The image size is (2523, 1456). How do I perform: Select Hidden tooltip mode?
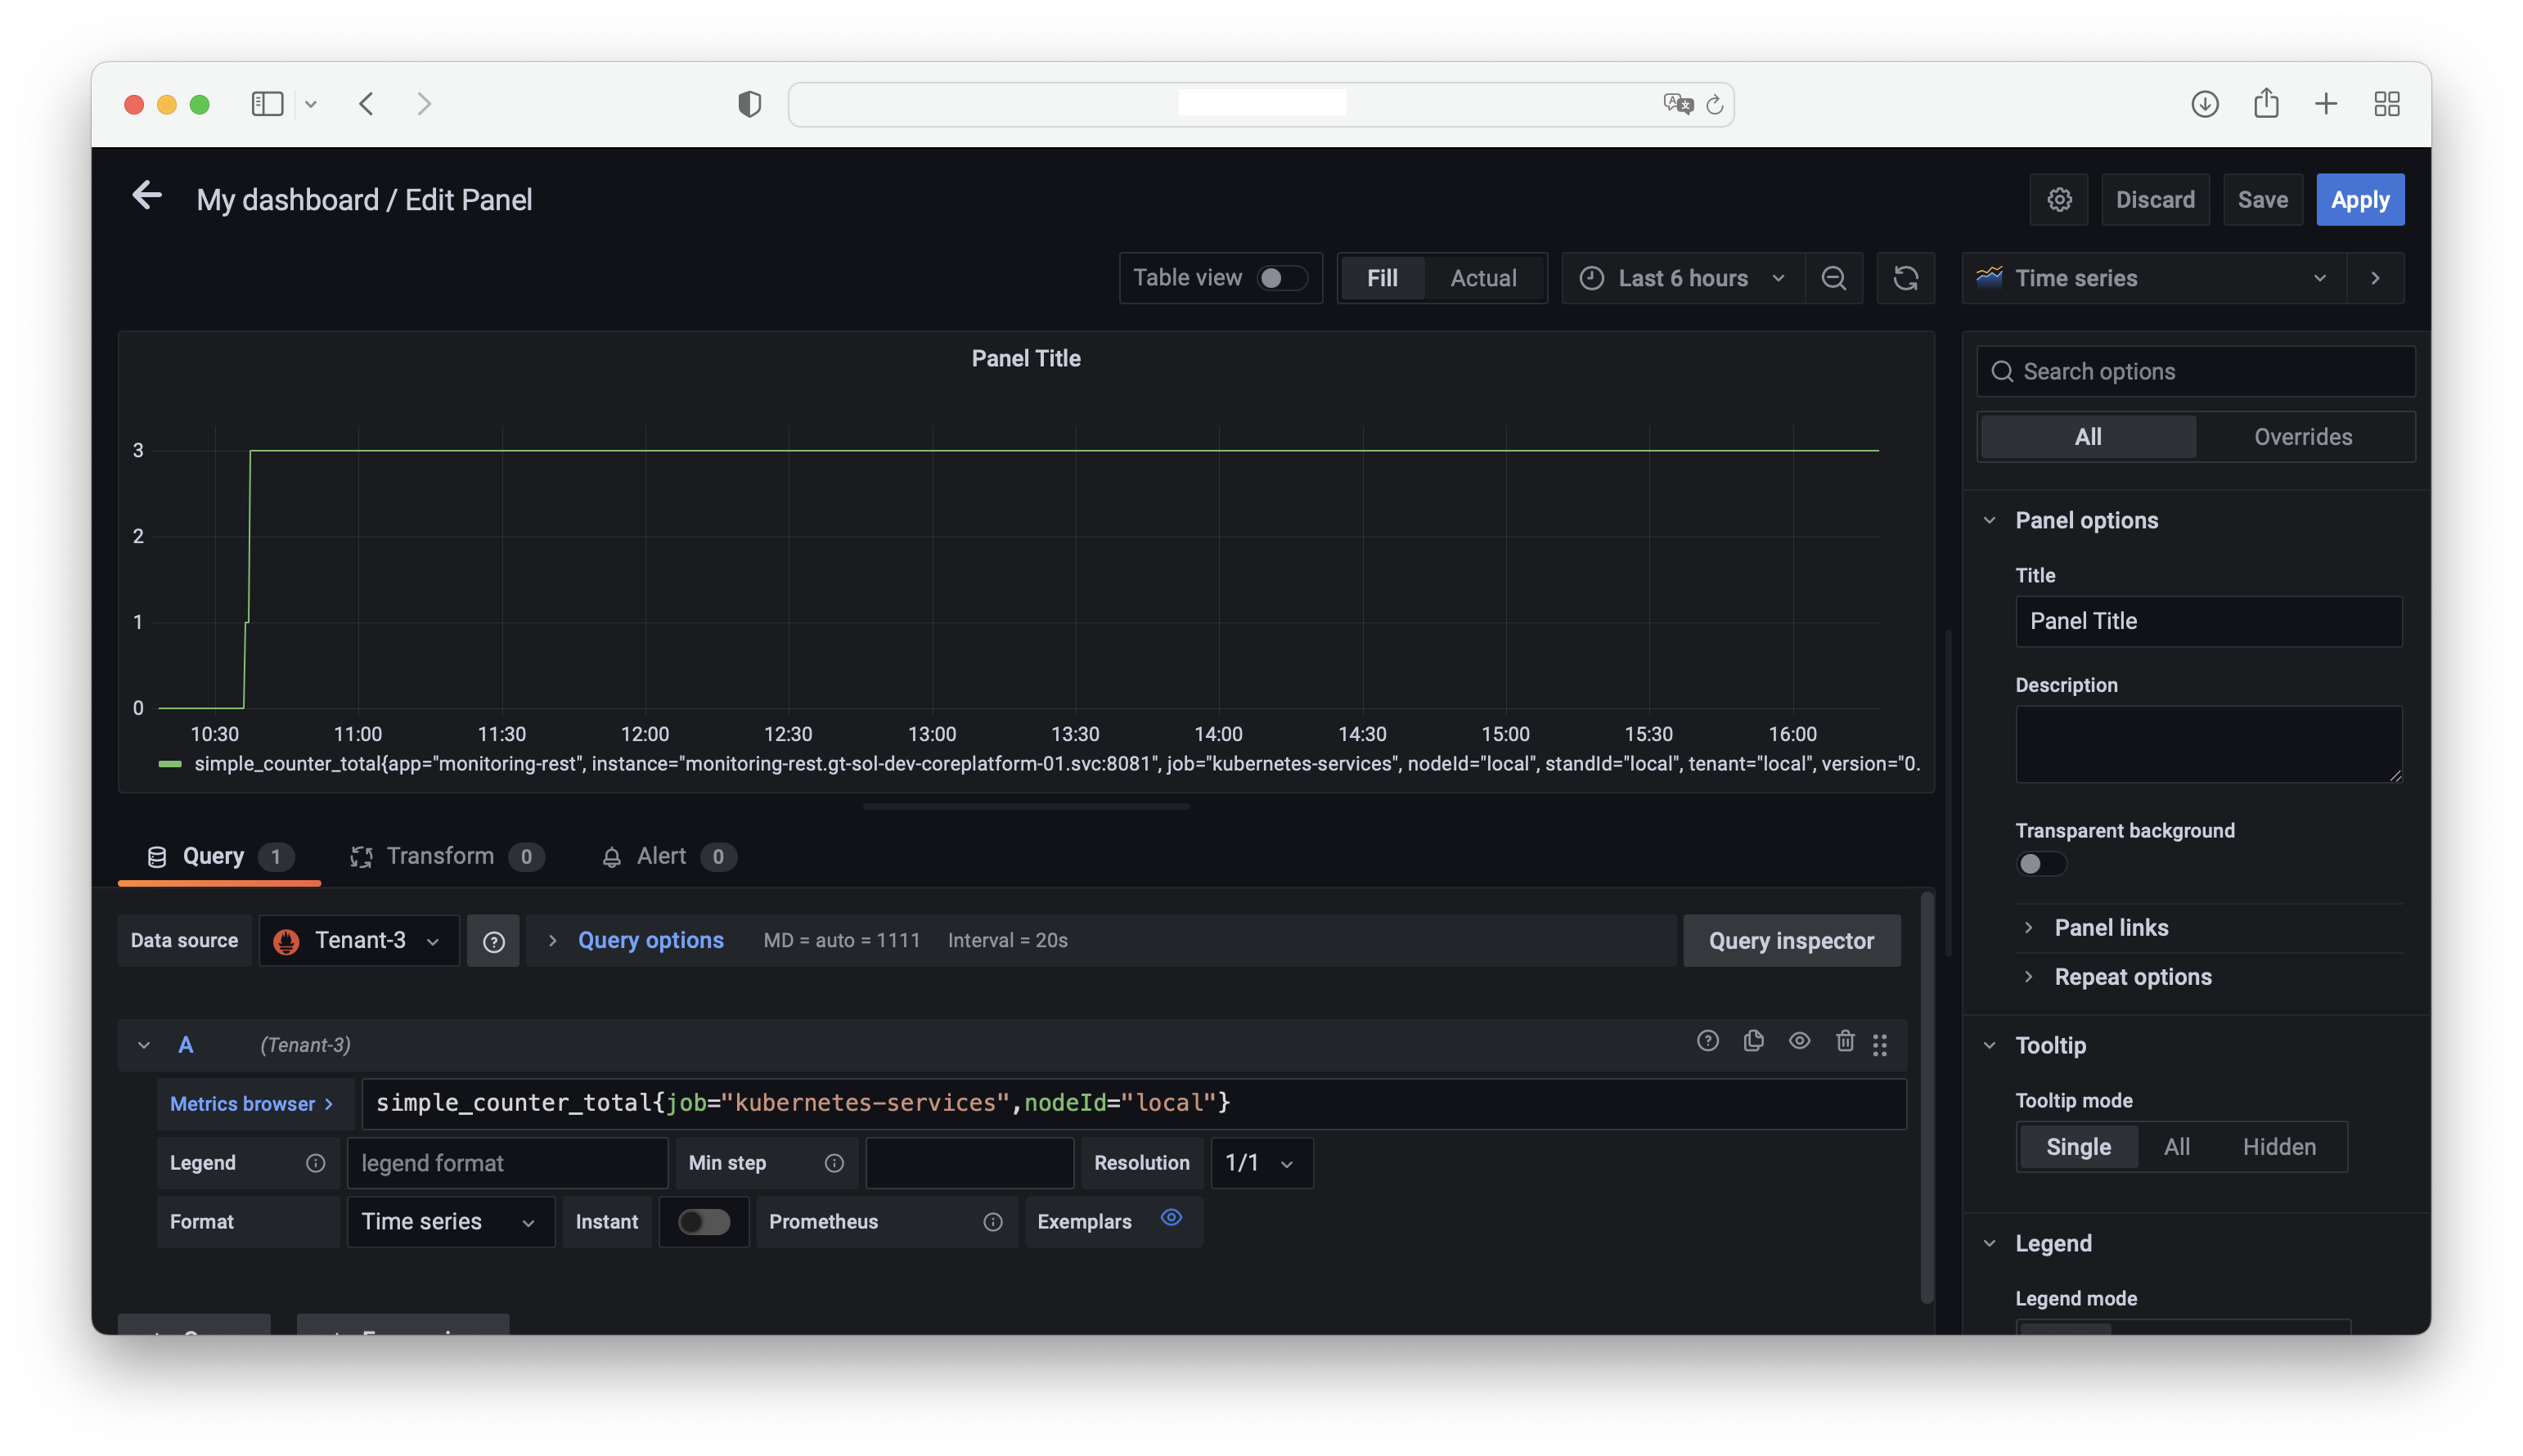[x=2279, y=1147]
